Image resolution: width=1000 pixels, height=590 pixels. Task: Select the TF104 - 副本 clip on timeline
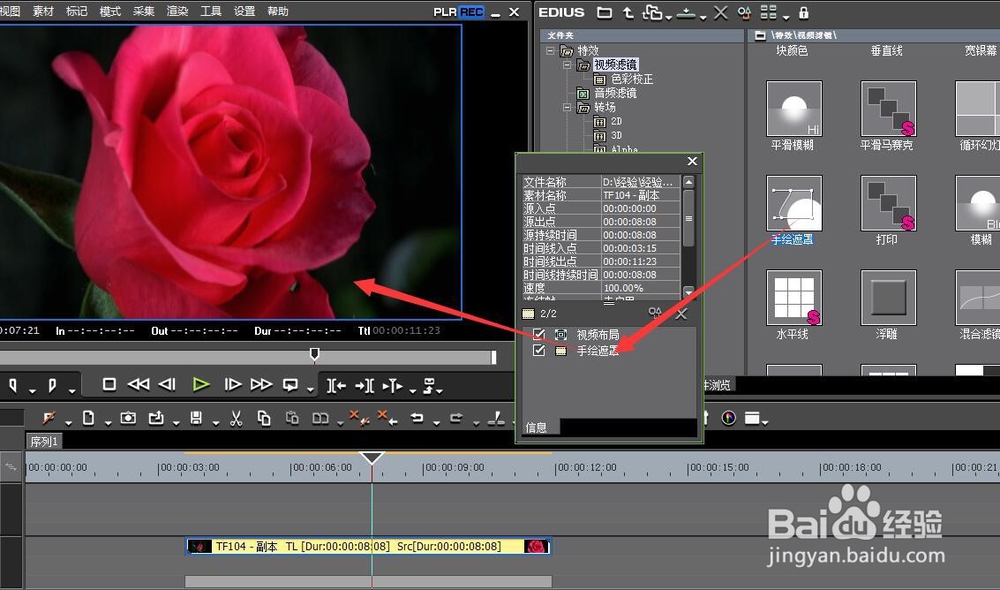point(368,547)
